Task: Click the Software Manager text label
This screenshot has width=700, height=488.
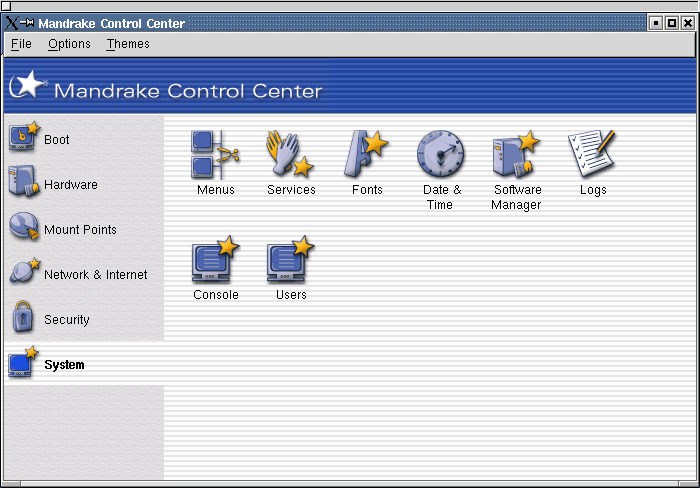Action: click(x=517, y=197)
